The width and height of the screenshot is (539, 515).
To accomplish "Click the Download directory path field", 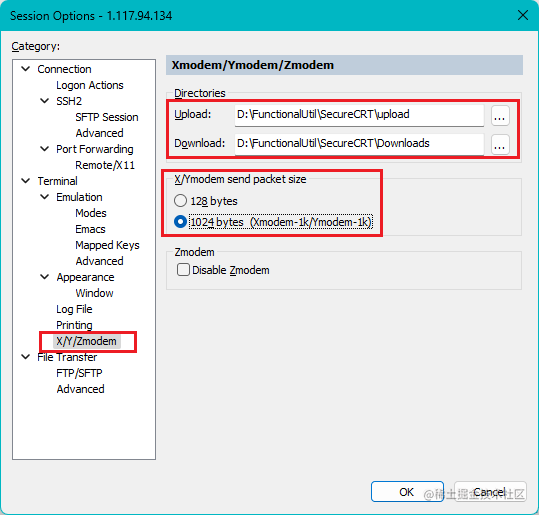I will (359, 144).
